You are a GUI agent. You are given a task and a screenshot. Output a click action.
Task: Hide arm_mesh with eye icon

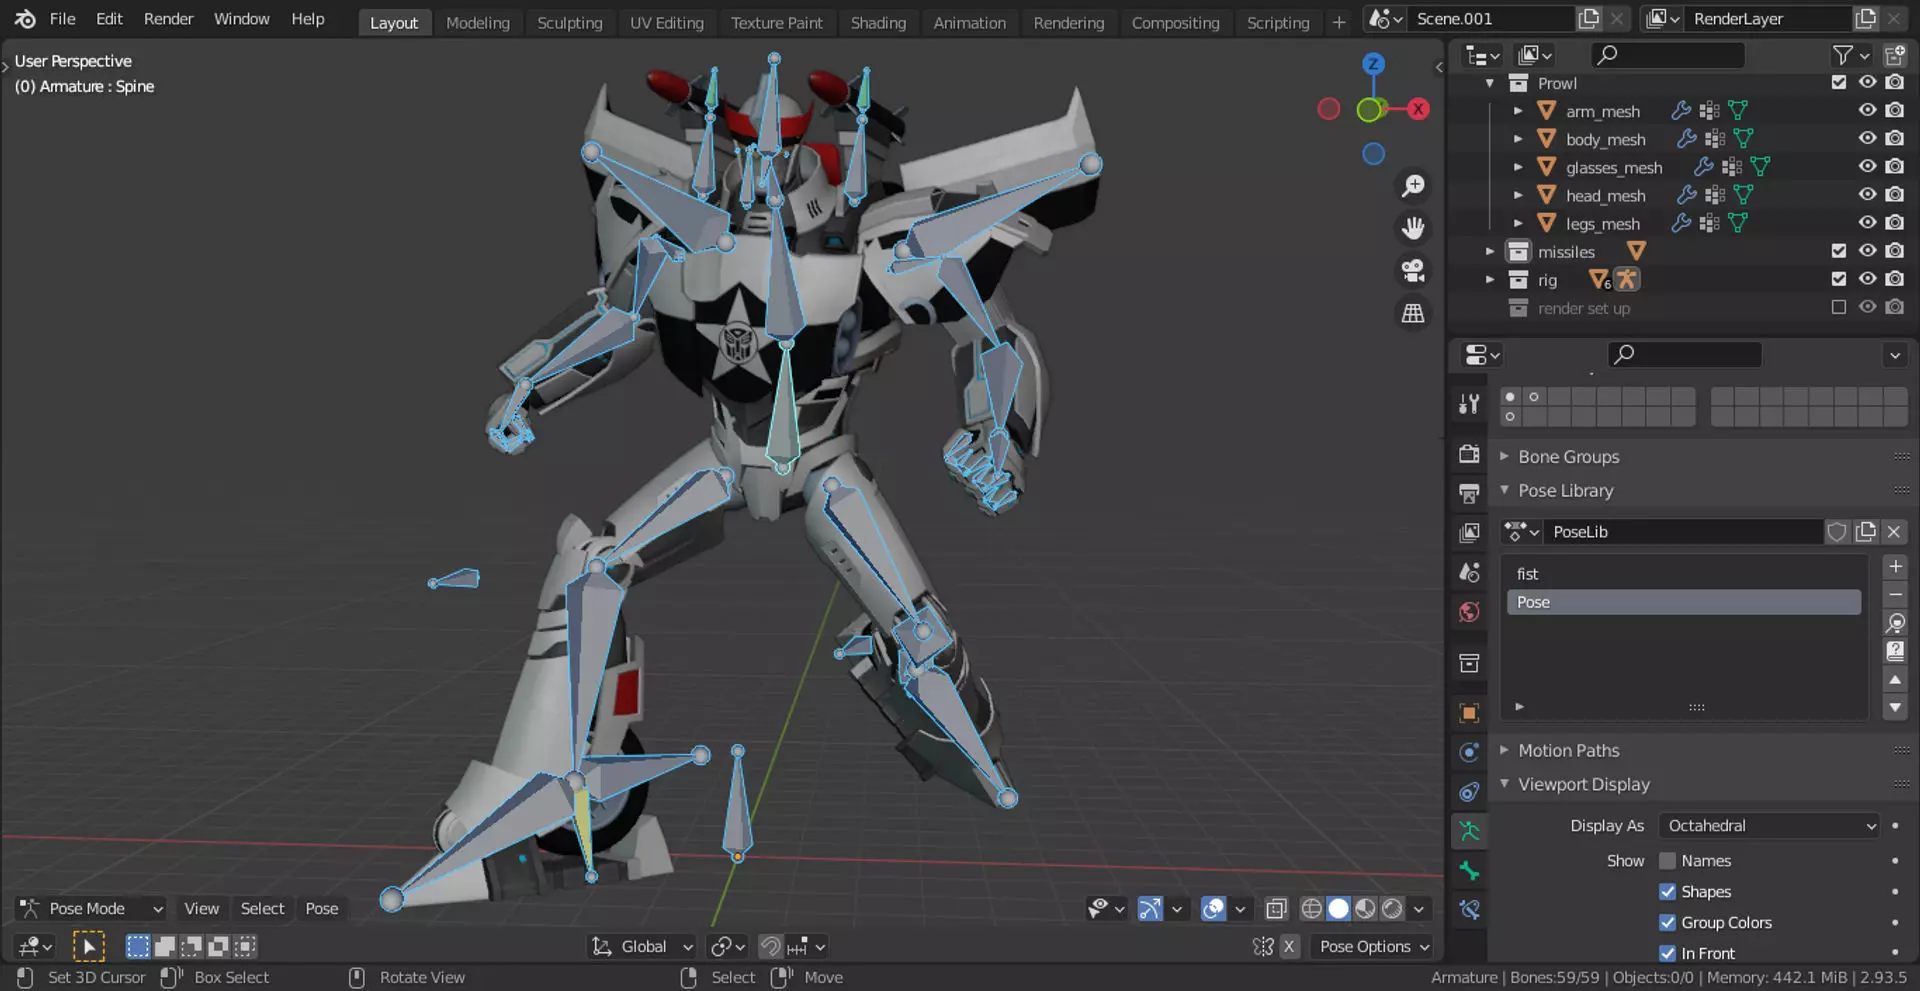click(1867, 110)
